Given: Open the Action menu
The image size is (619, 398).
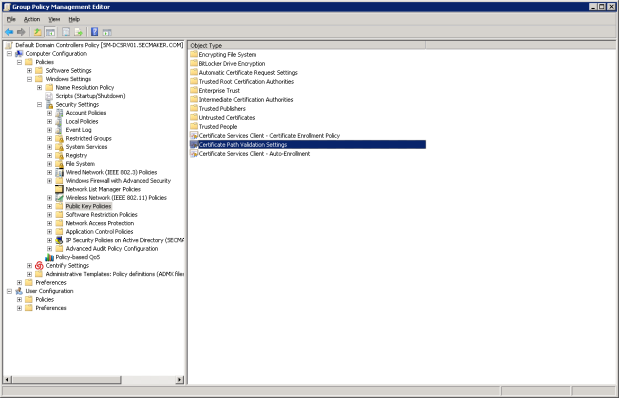Looking at the screenshot, I should (x=32, y=19).
